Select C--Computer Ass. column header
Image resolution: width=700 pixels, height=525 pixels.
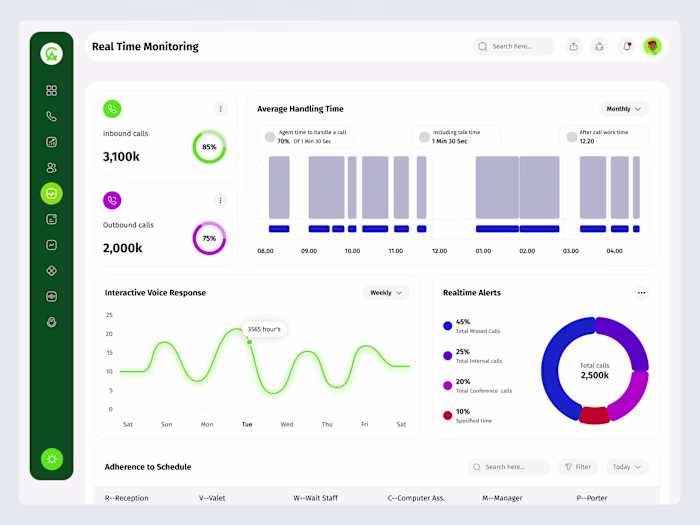pos(416,498)
